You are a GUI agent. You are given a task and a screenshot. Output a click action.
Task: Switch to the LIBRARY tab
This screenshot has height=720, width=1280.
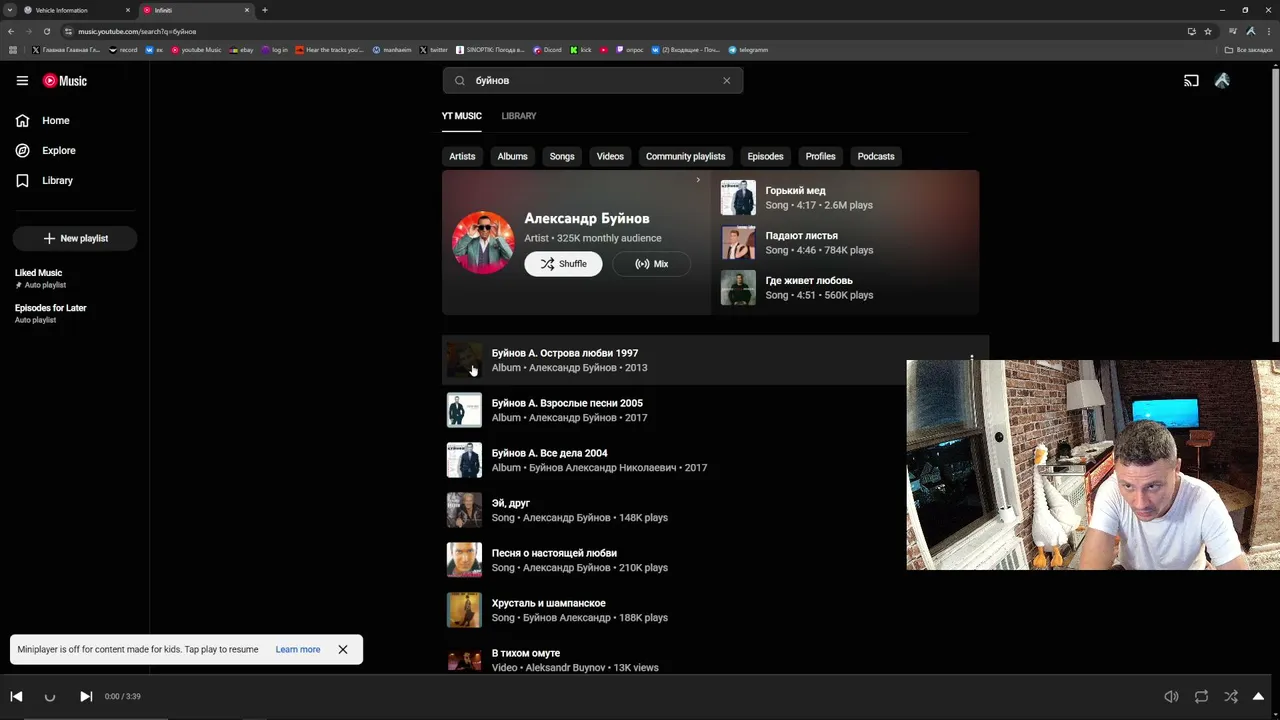pyautogui.click(x=519, y=116)
